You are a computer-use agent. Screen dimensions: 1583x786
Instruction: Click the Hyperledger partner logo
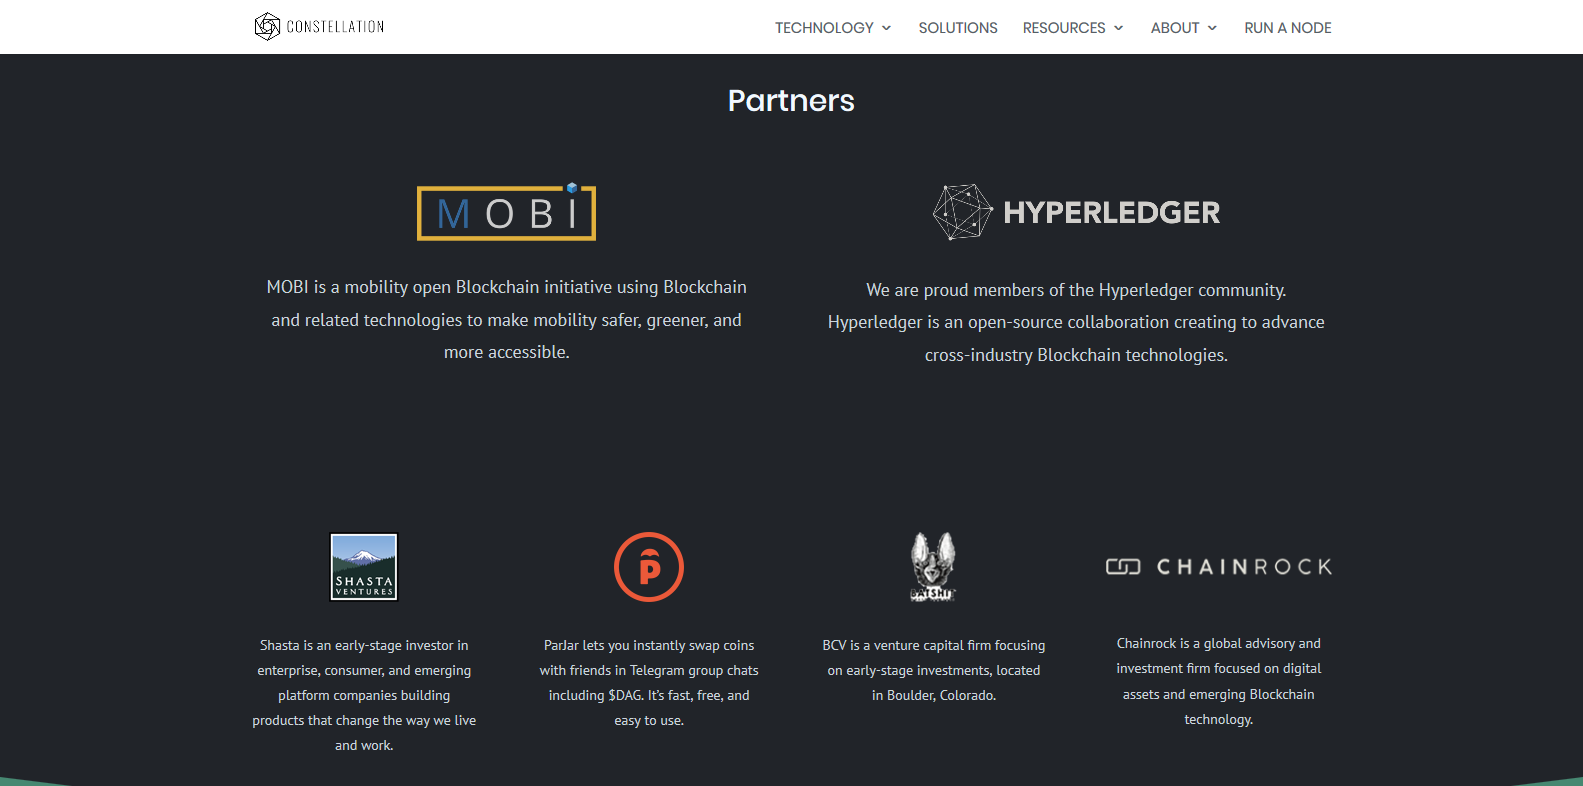point(1076,212)
